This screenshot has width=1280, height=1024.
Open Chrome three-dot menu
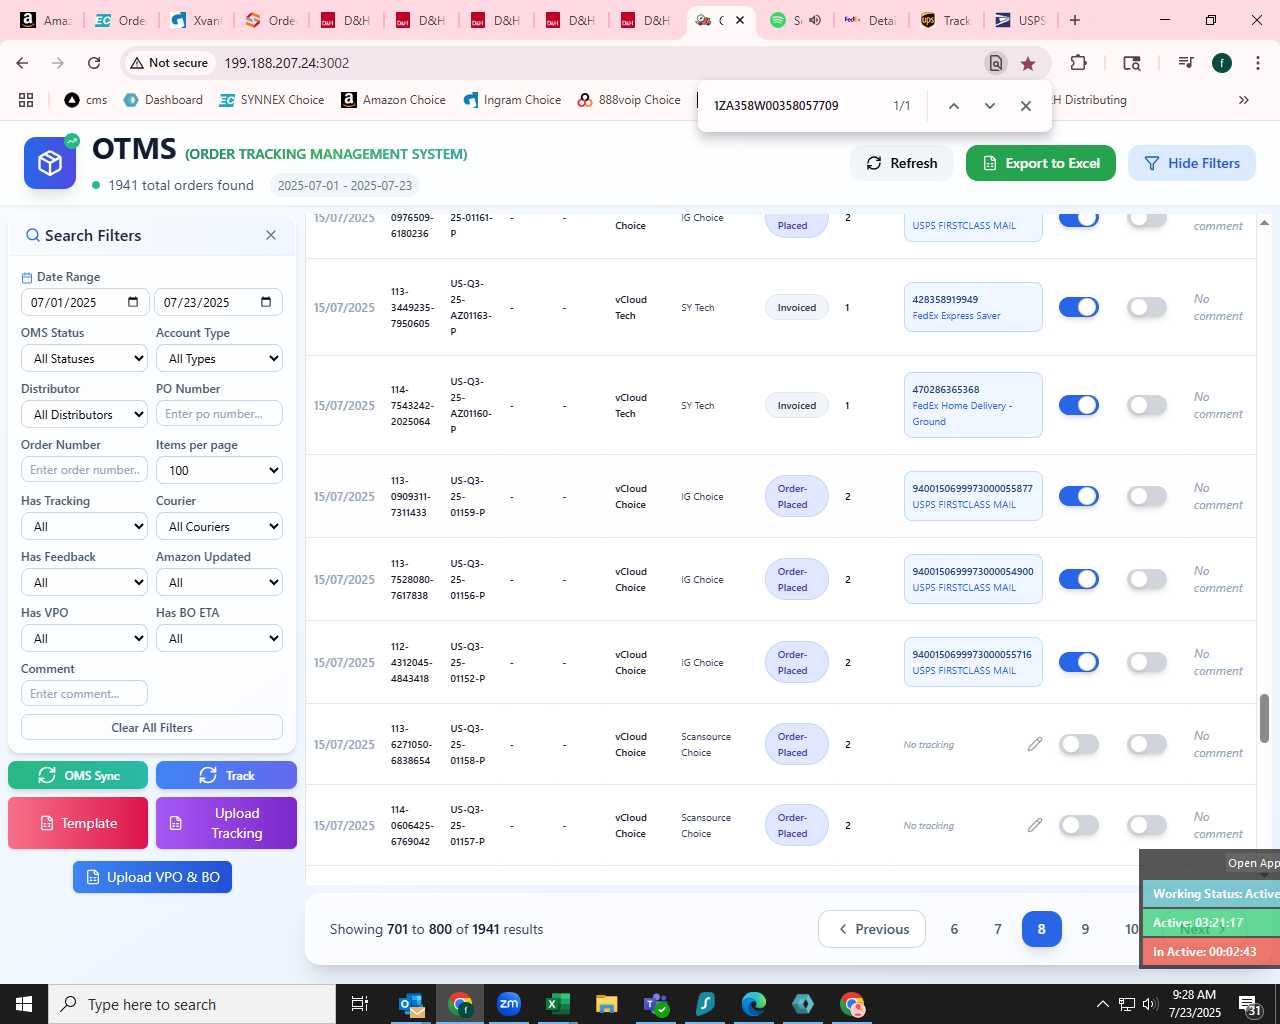(1257, 63)
